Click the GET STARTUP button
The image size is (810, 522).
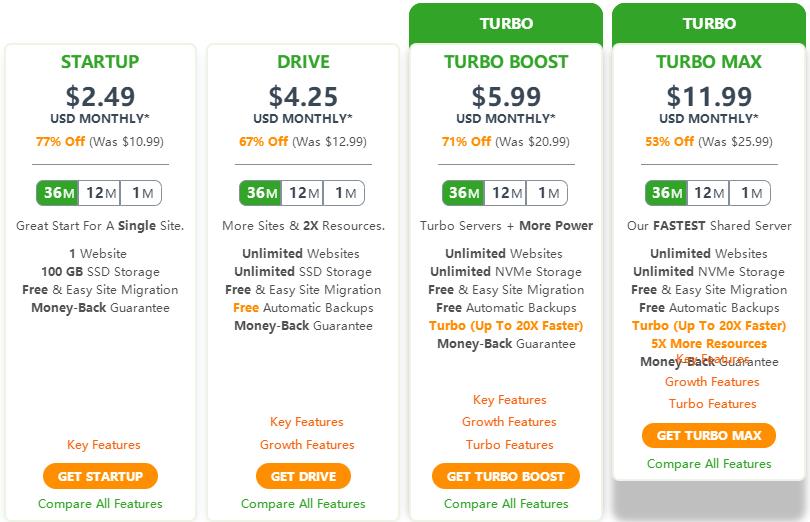[x=100, y=476]
